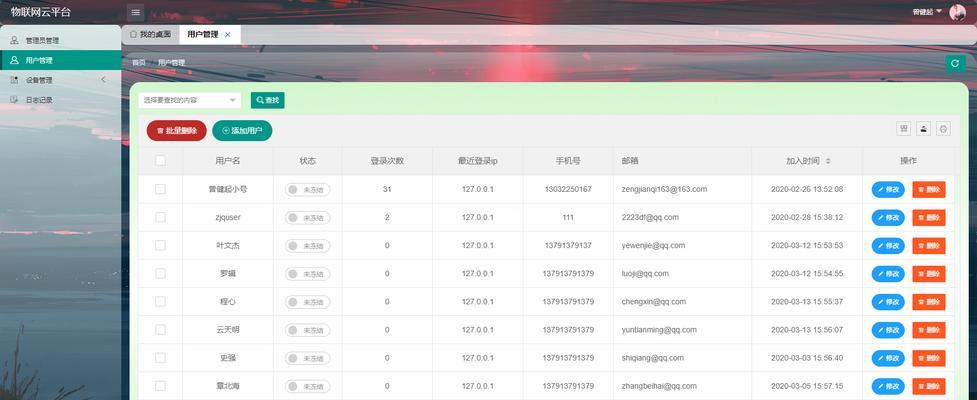Click the email 2223df@qq.com
The width and height of the screenshot is (977, 400).
pyautogui.click(x=650, y=217)
